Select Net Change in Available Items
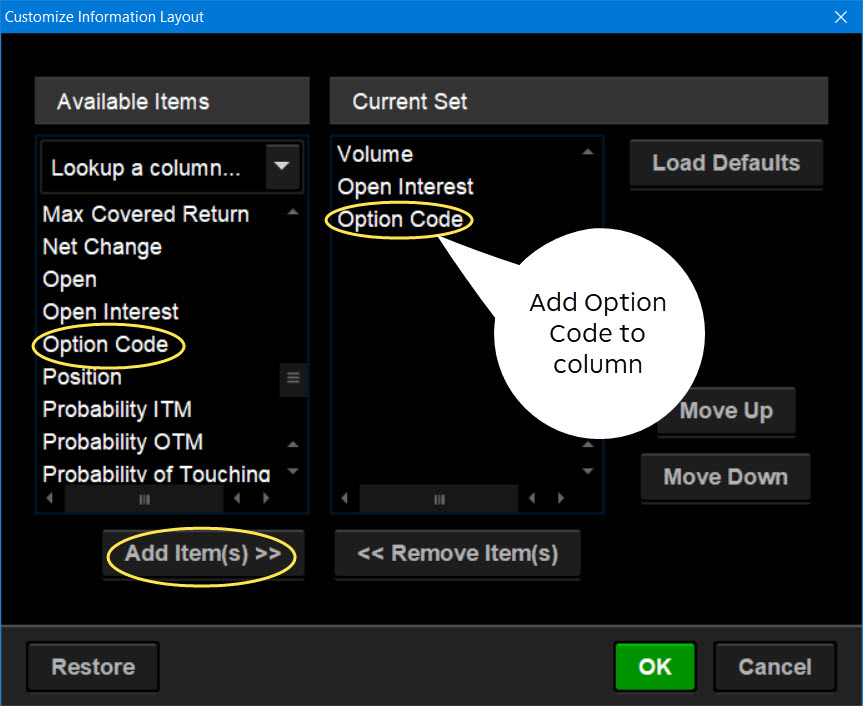The width and height of the screenshot is (863, 706). tap(102, 247)
